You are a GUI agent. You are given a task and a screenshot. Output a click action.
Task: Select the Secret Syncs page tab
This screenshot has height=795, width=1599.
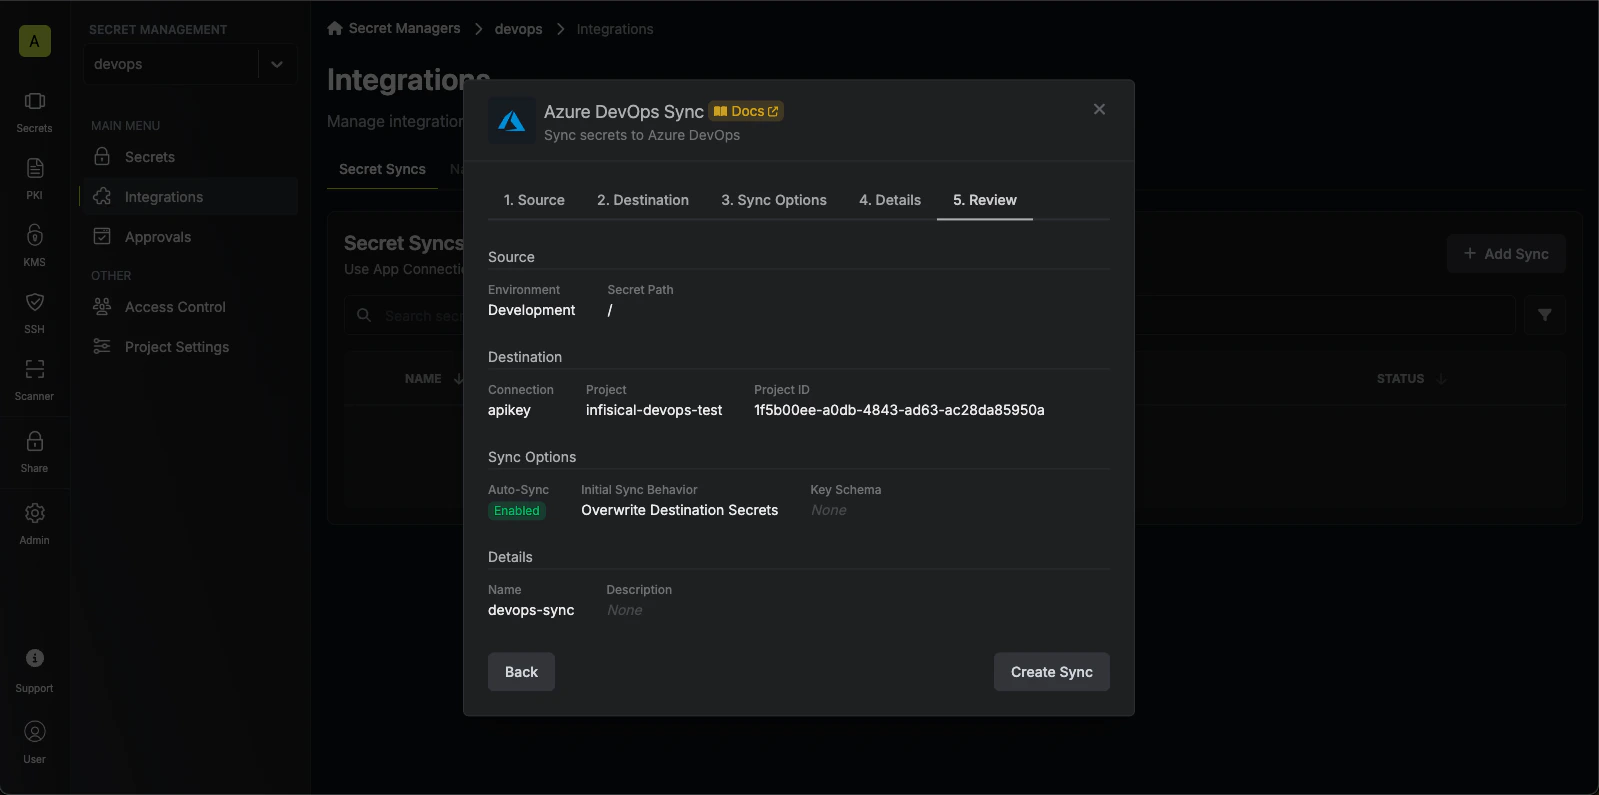pos(382,169)
